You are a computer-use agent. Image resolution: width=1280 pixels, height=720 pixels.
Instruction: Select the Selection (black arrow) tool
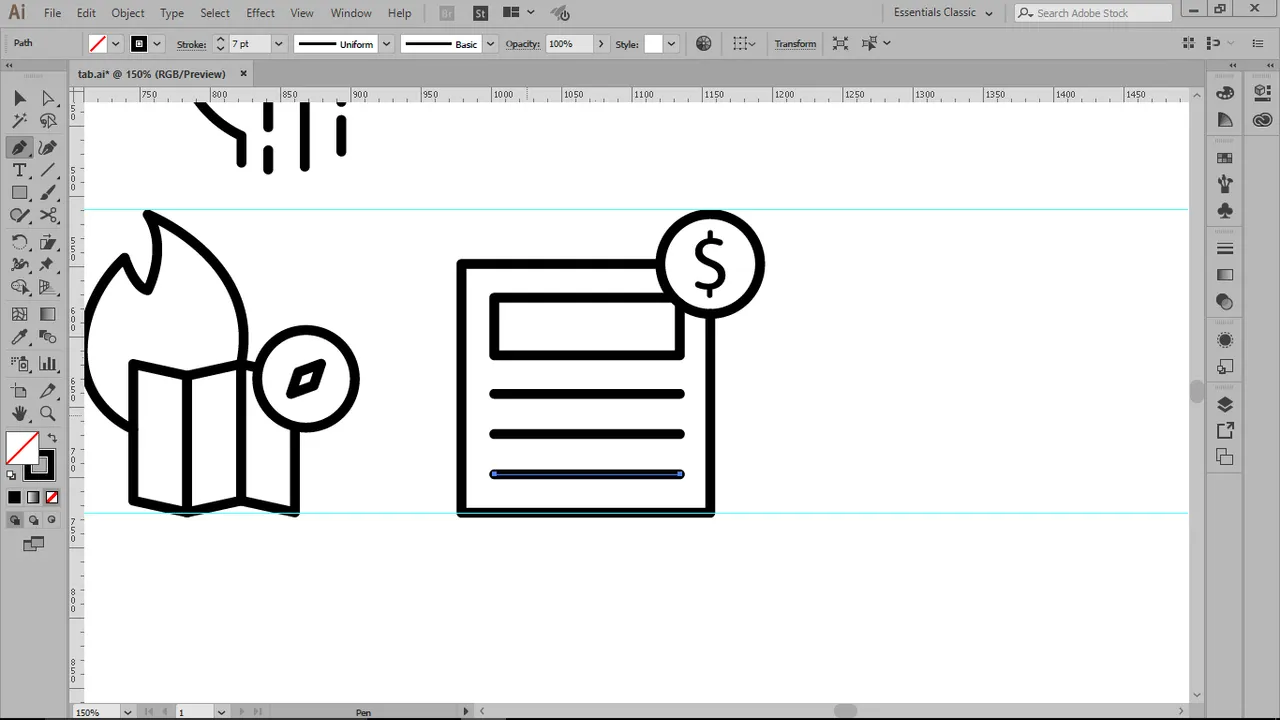19,98
